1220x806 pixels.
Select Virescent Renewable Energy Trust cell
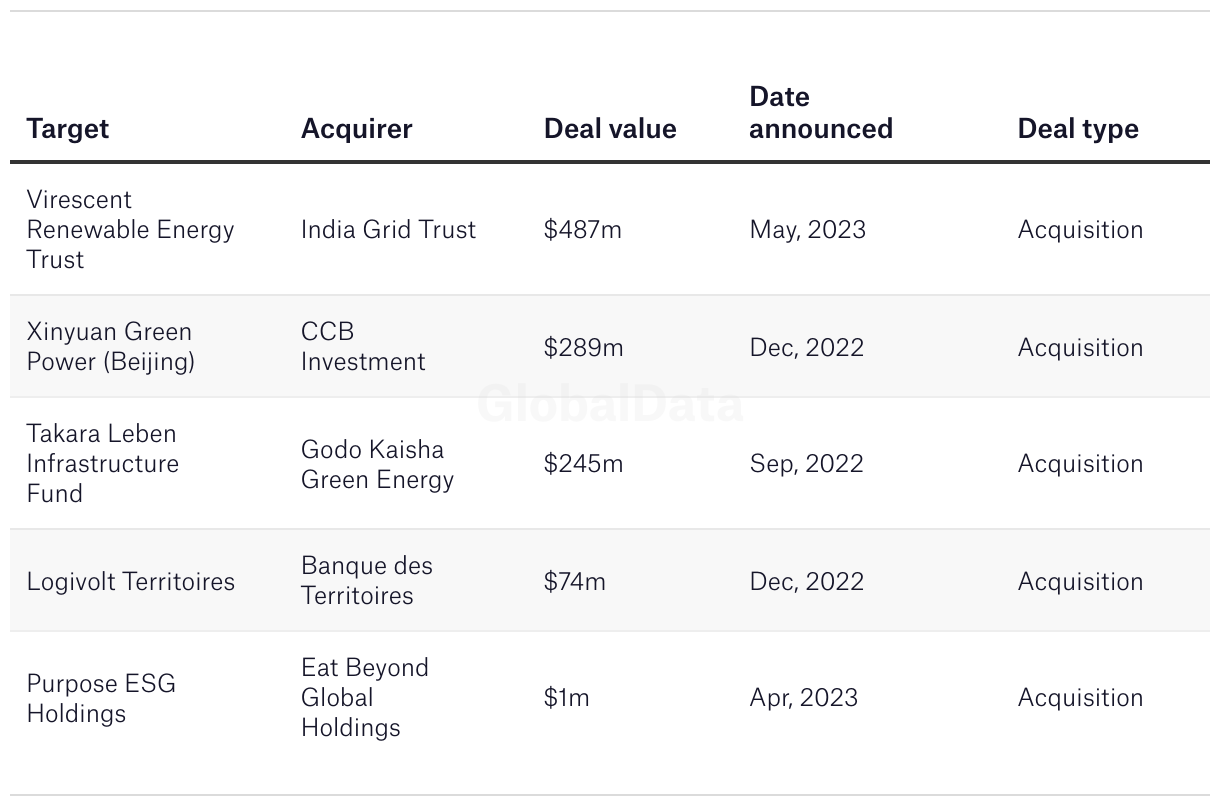[x=131, y=229]
